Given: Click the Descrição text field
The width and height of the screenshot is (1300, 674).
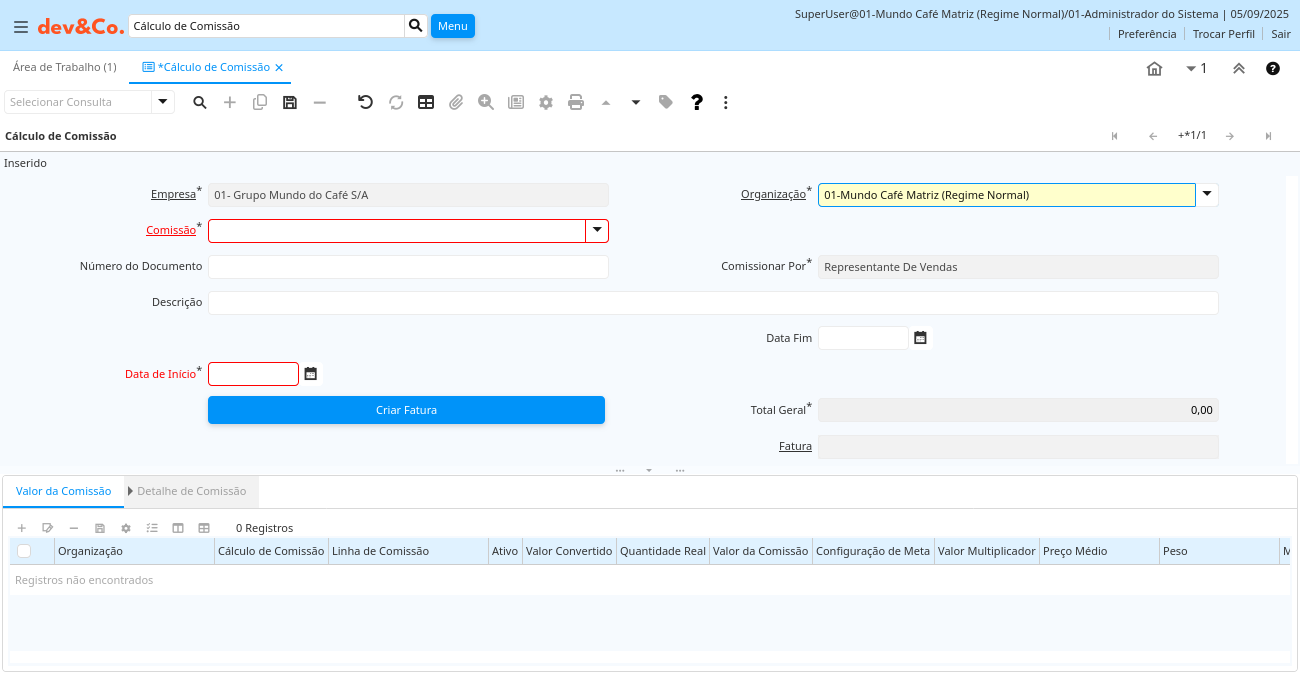Looking at the screenshot, I should (x=713, y=303).
